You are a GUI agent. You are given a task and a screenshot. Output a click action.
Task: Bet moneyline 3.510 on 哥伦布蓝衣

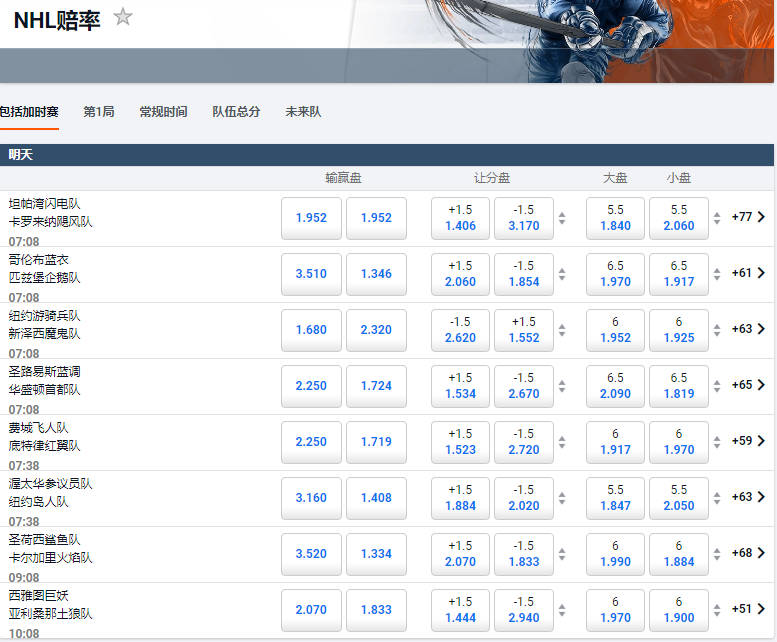pyautogui.click(x=311, y=274)
